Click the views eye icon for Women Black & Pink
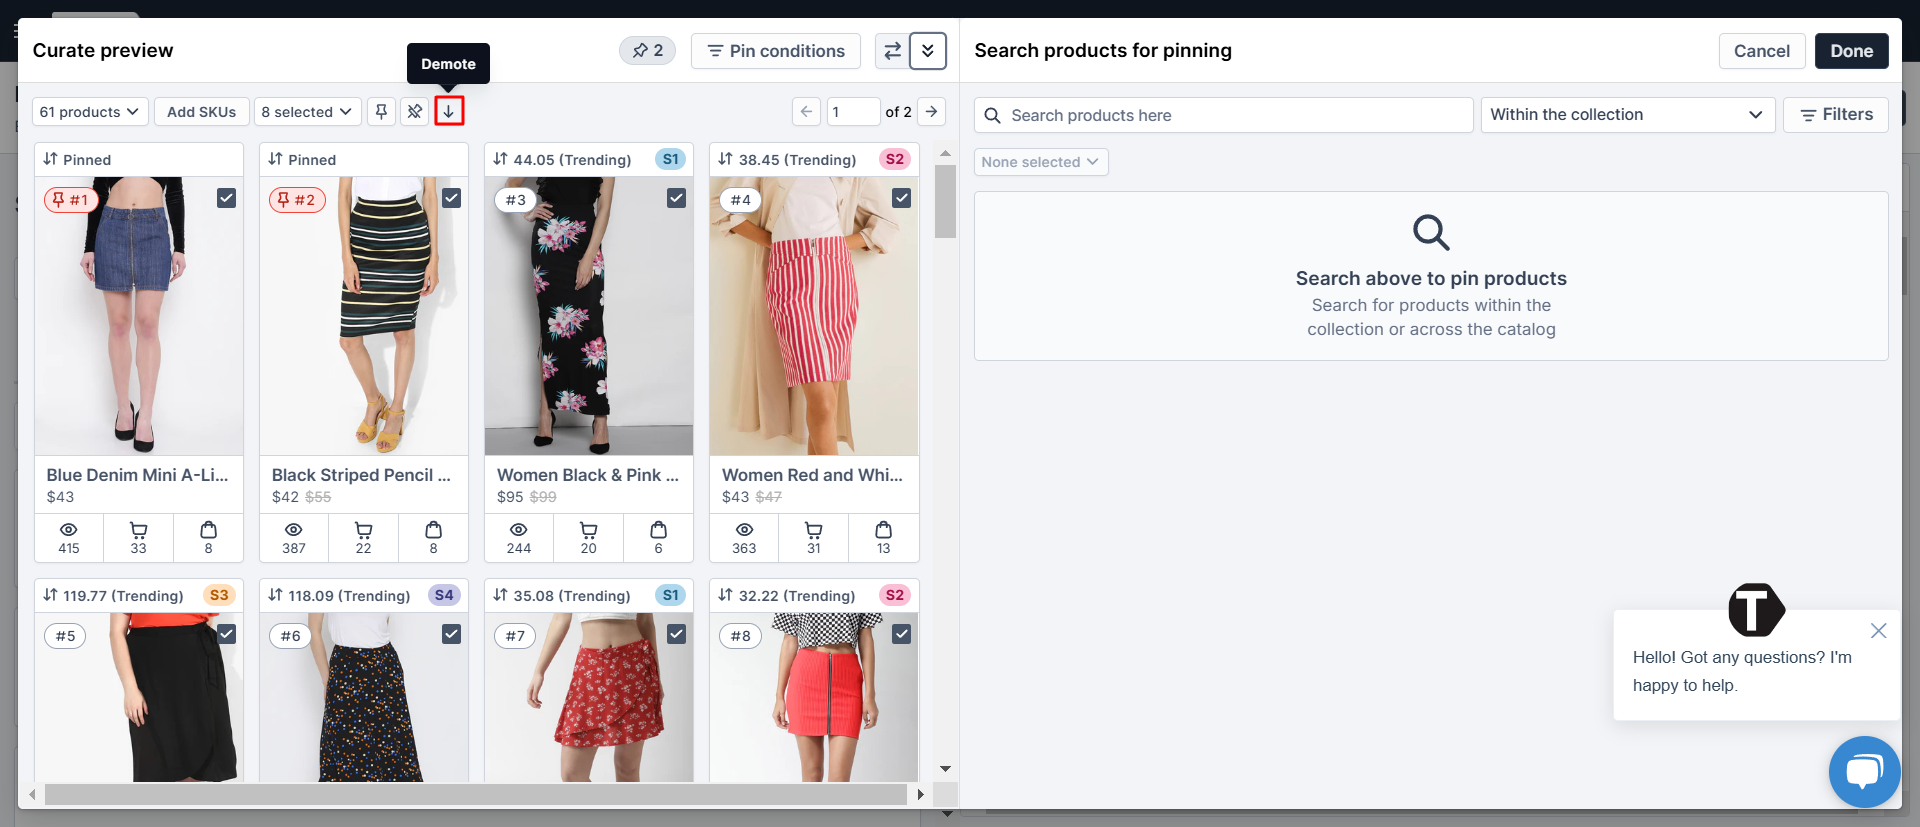Screen dimensions: 1920x827 519,529
